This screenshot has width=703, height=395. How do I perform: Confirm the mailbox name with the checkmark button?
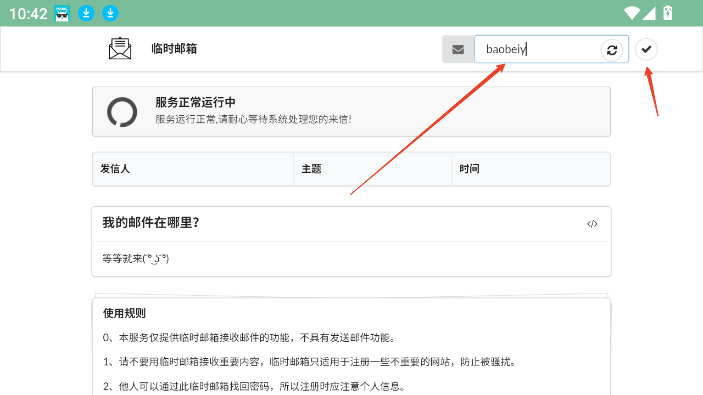[x=646, y=49]
